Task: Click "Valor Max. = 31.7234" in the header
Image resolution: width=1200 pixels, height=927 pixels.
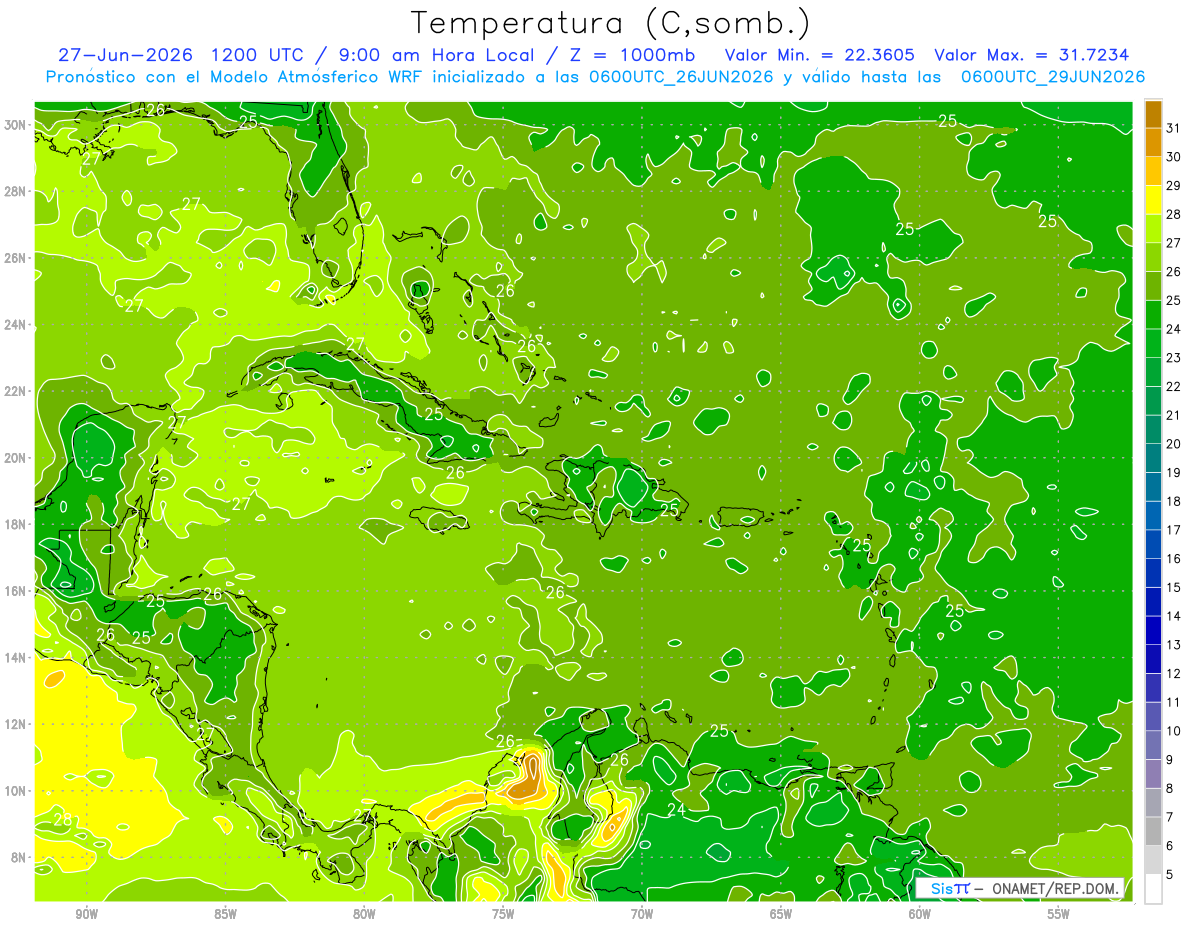Action: [x=1031, y=55]
